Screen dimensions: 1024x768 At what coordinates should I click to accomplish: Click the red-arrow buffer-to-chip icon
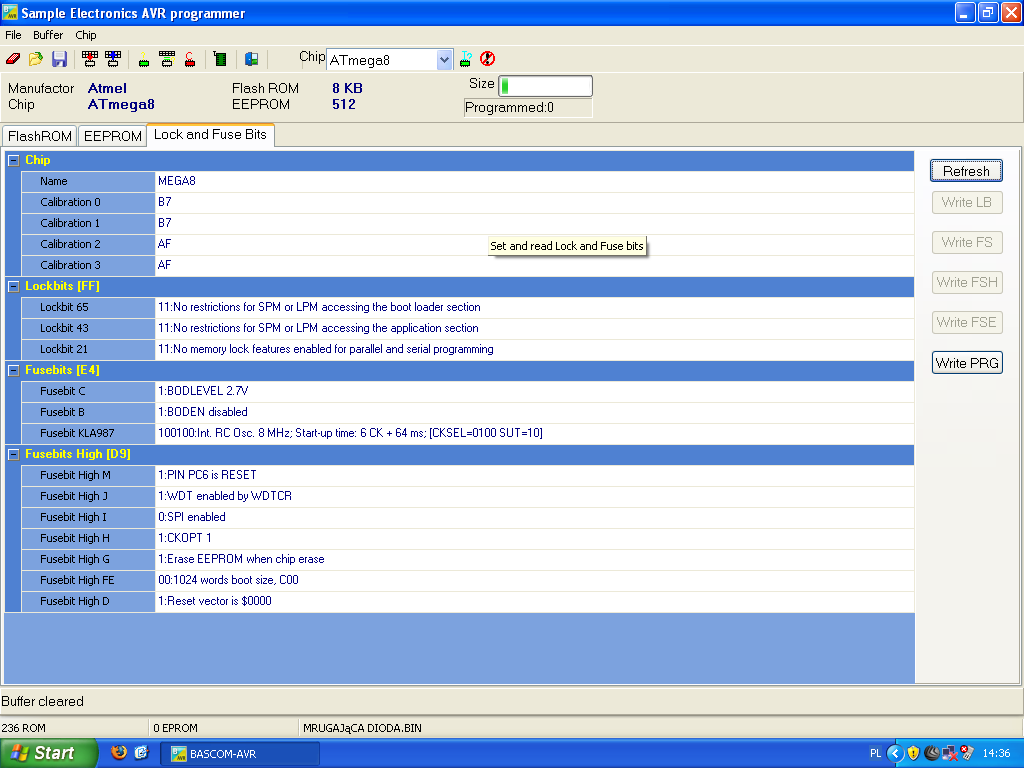(89, 59)
